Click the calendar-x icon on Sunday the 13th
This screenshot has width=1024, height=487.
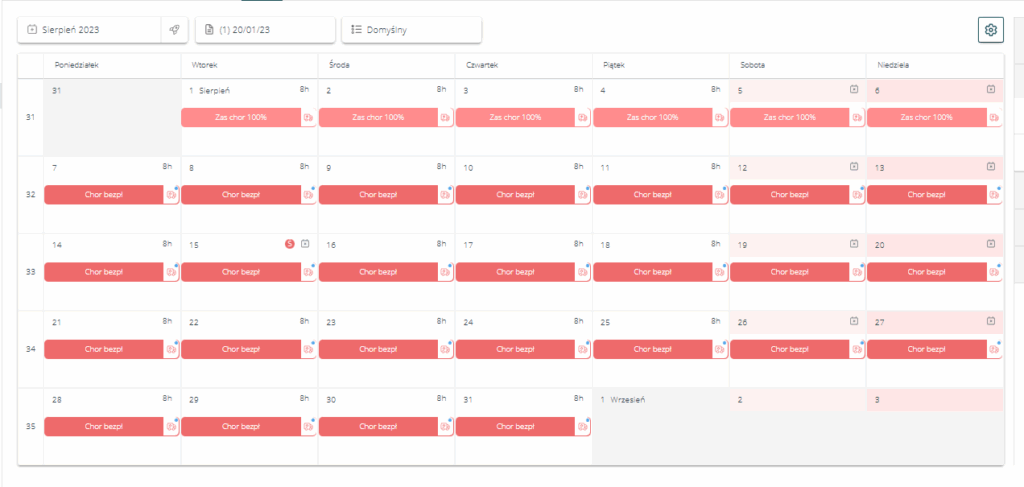[x=990, y=166]
